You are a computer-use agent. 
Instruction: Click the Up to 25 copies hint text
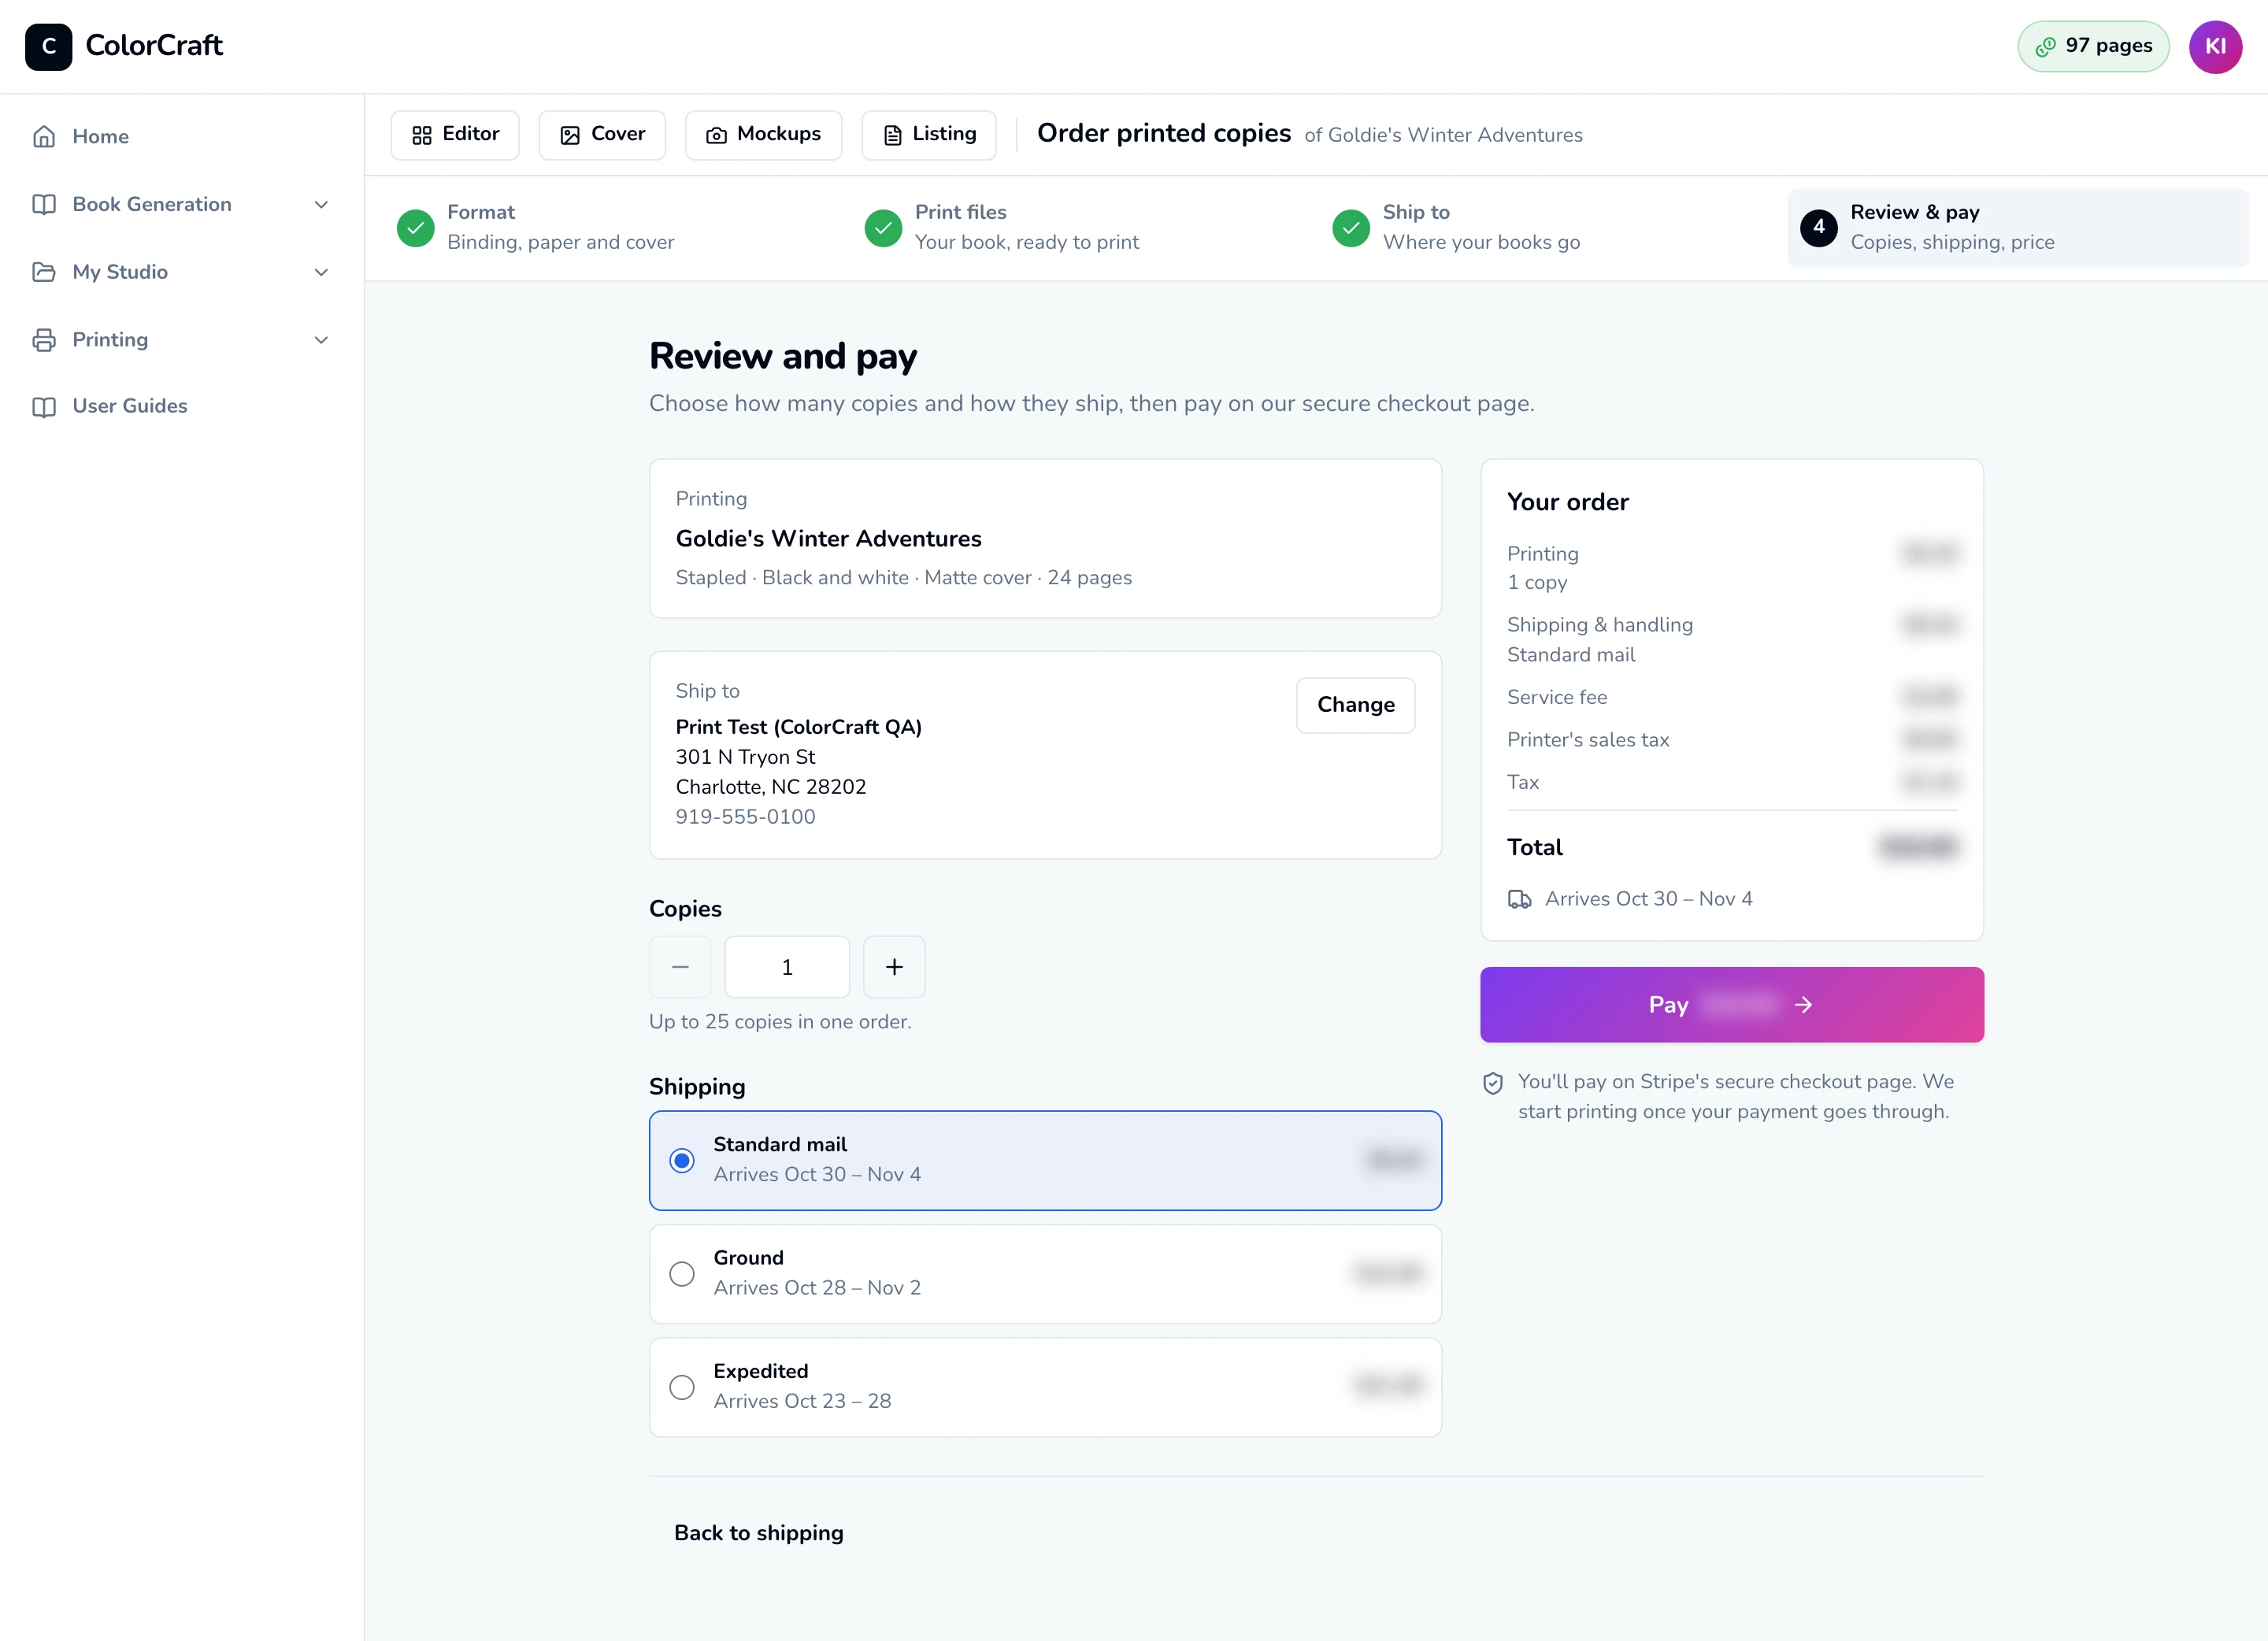click(x=780, y=1022)
